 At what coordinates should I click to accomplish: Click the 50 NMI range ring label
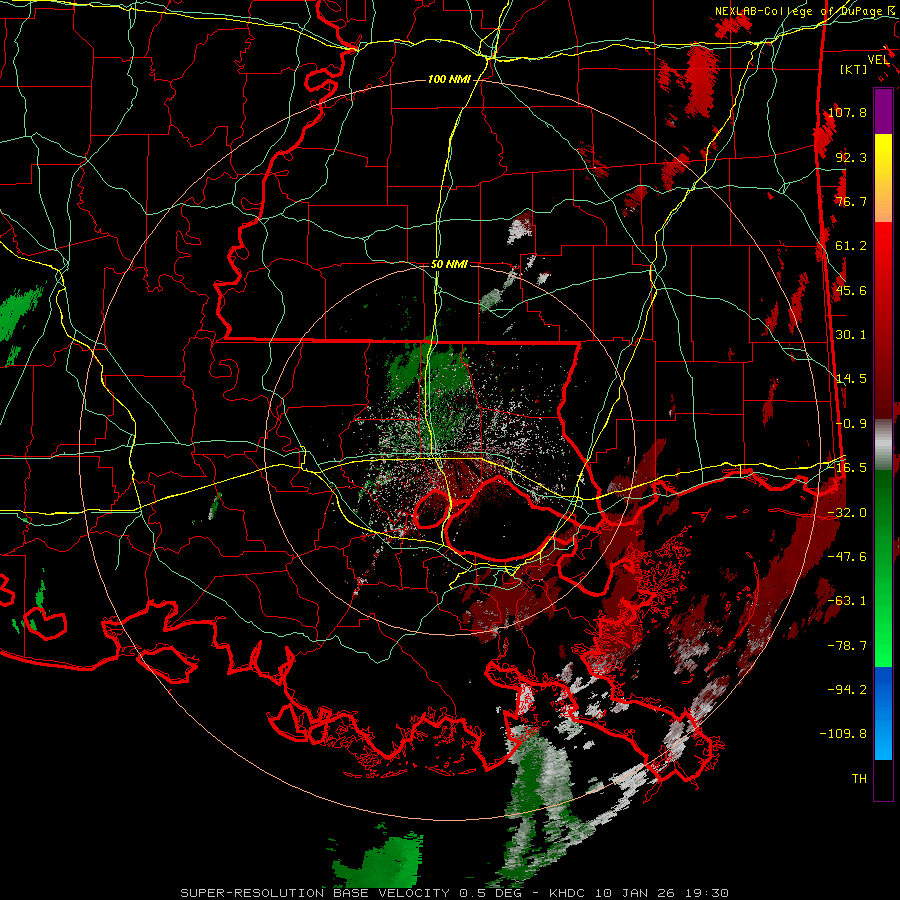tap(449, 264)
